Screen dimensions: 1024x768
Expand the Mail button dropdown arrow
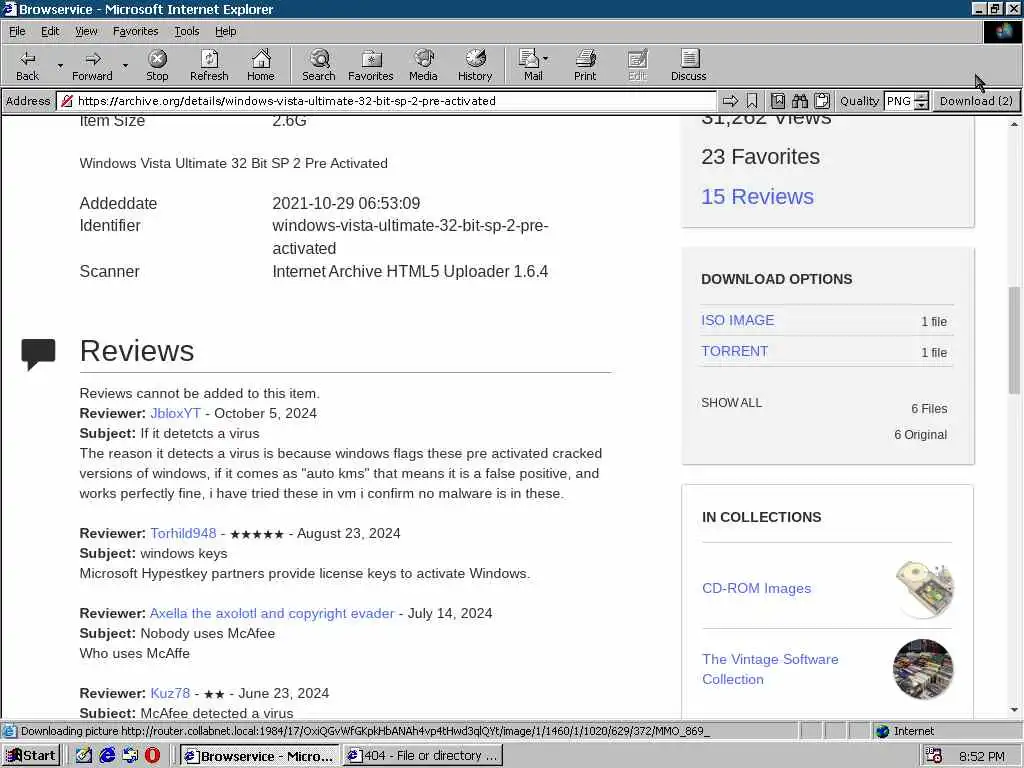pos(545,59)
